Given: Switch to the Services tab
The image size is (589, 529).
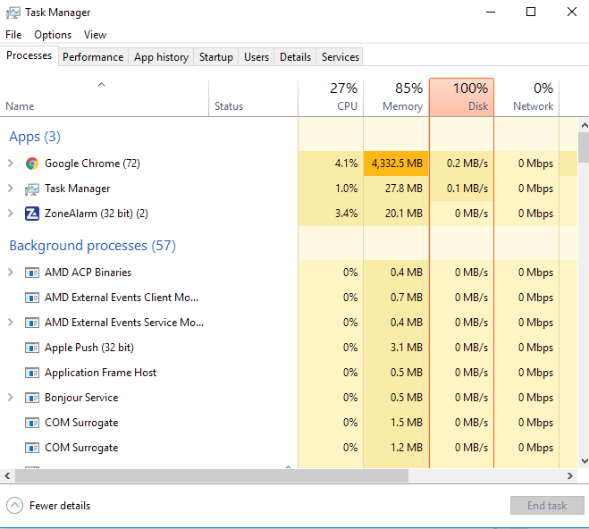Looking at the screenshot, I should click(340, 57).
